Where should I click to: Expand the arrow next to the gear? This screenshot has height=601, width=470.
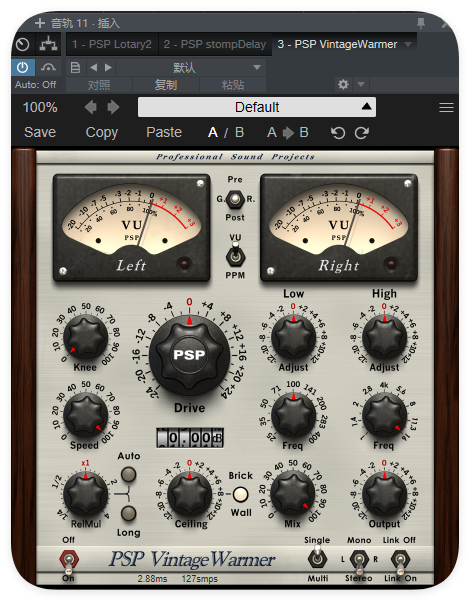pyautogui.click(x=361, y=84)
